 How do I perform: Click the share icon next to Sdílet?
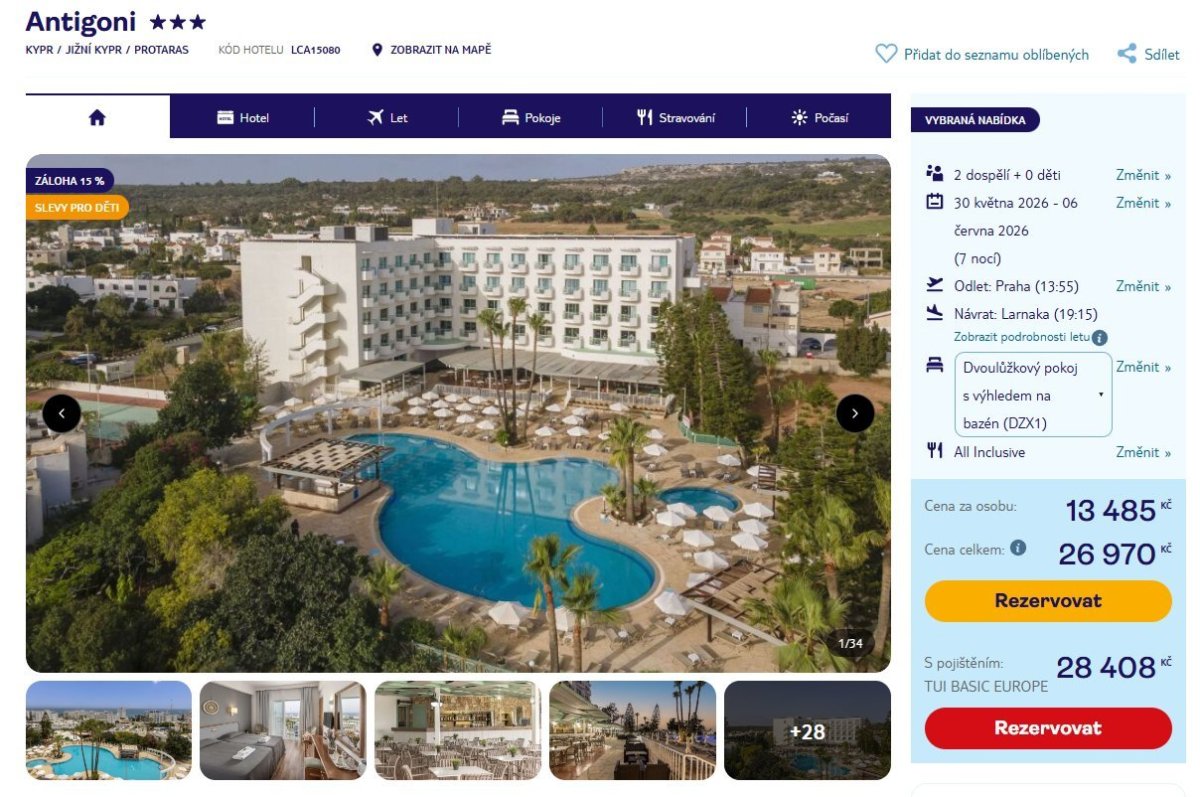point(1127,54)
